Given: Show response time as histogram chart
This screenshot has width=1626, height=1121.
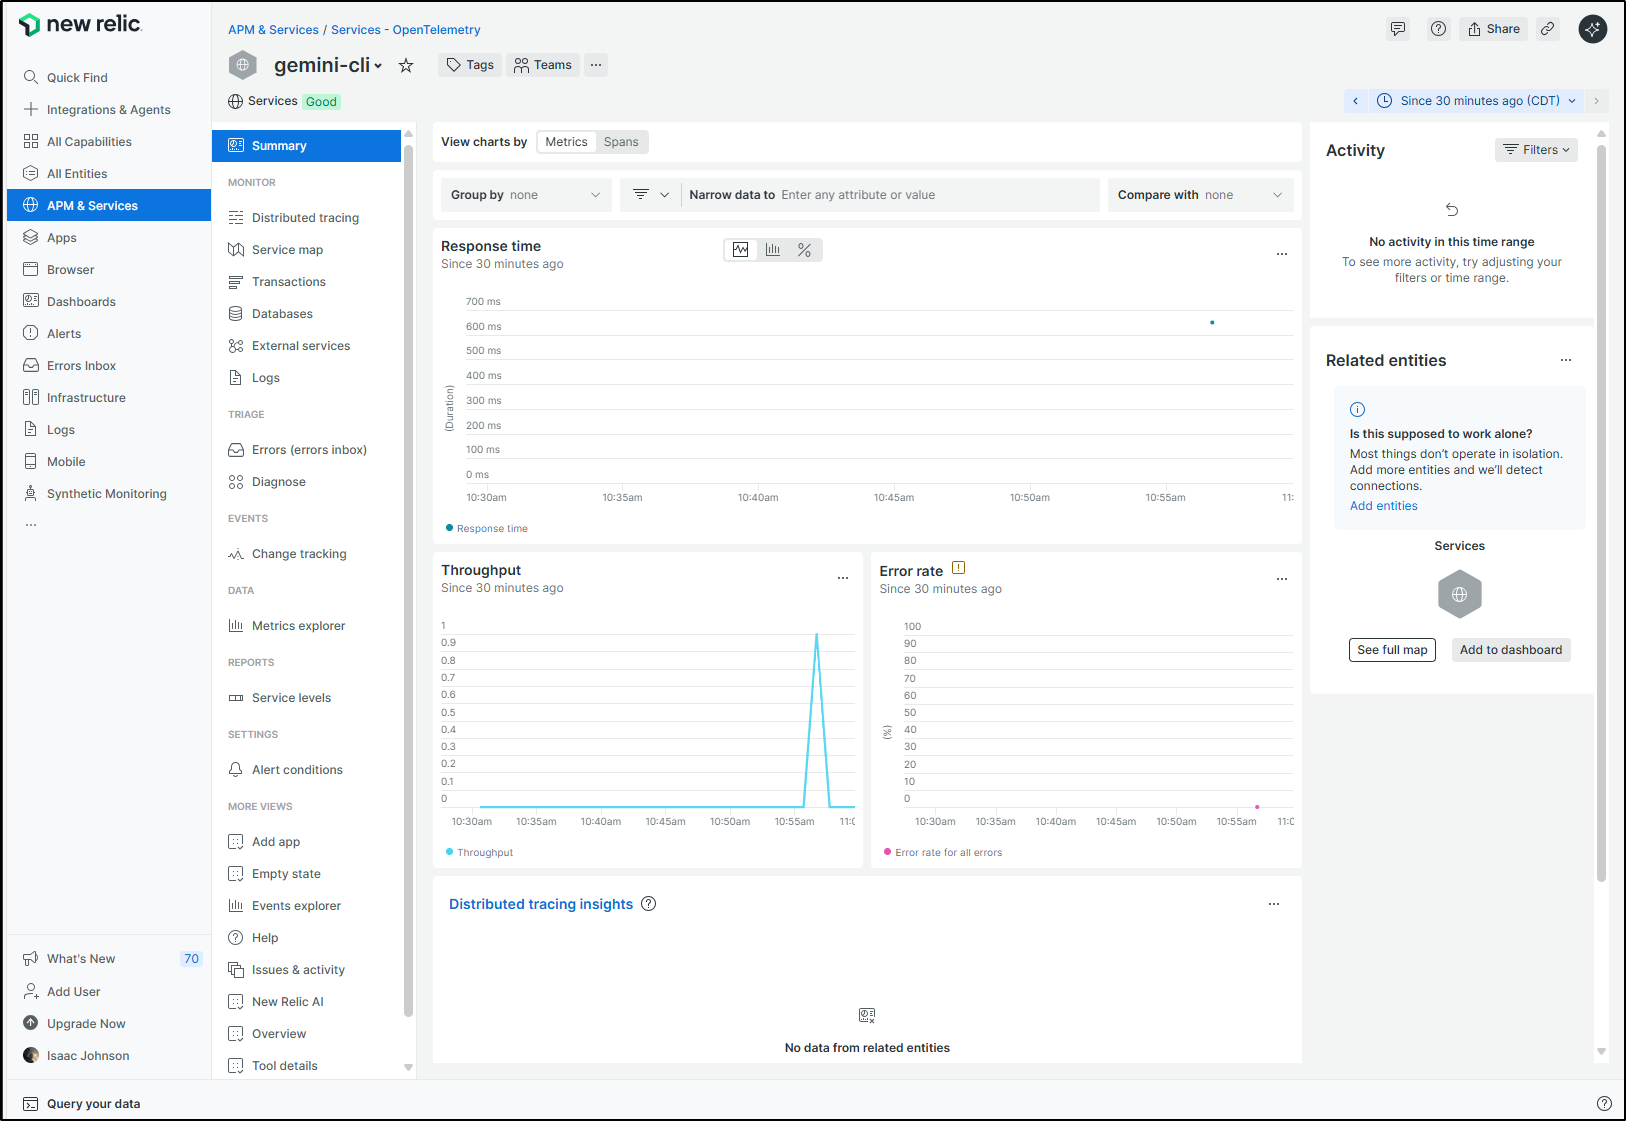Looking at the screenshot, I should [x=773, y=250].
